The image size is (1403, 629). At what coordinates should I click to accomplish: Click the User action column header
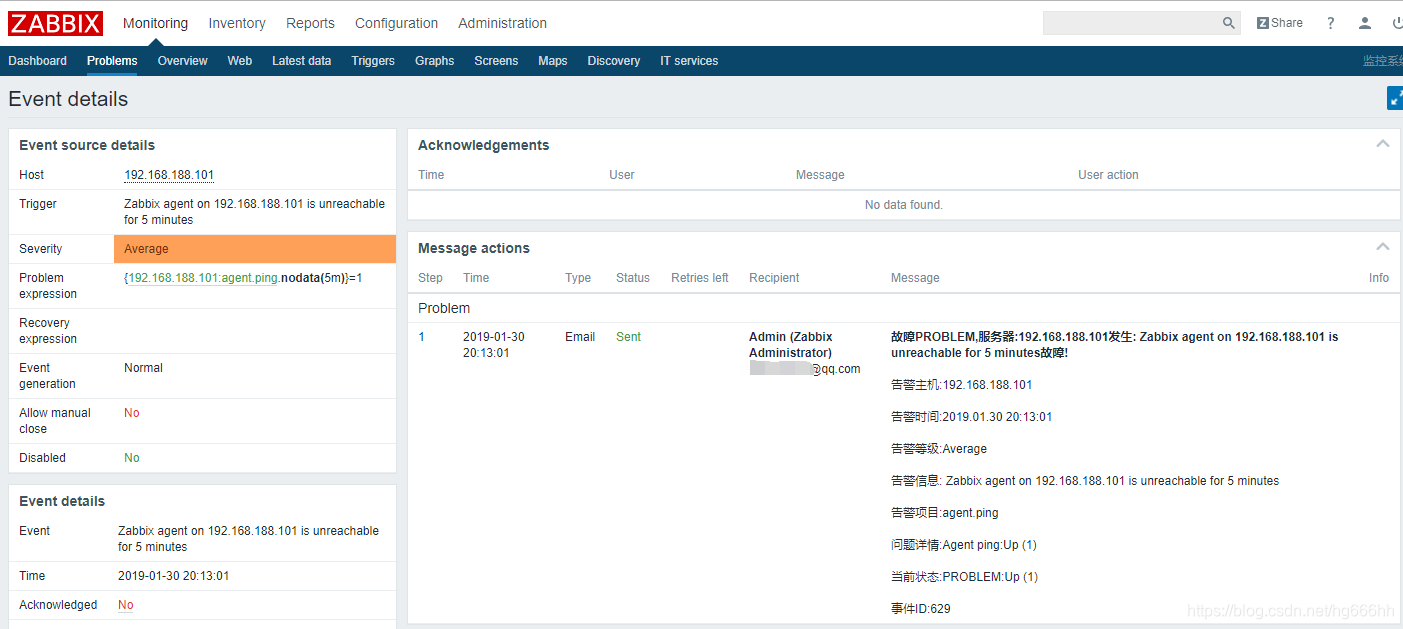1108,175
